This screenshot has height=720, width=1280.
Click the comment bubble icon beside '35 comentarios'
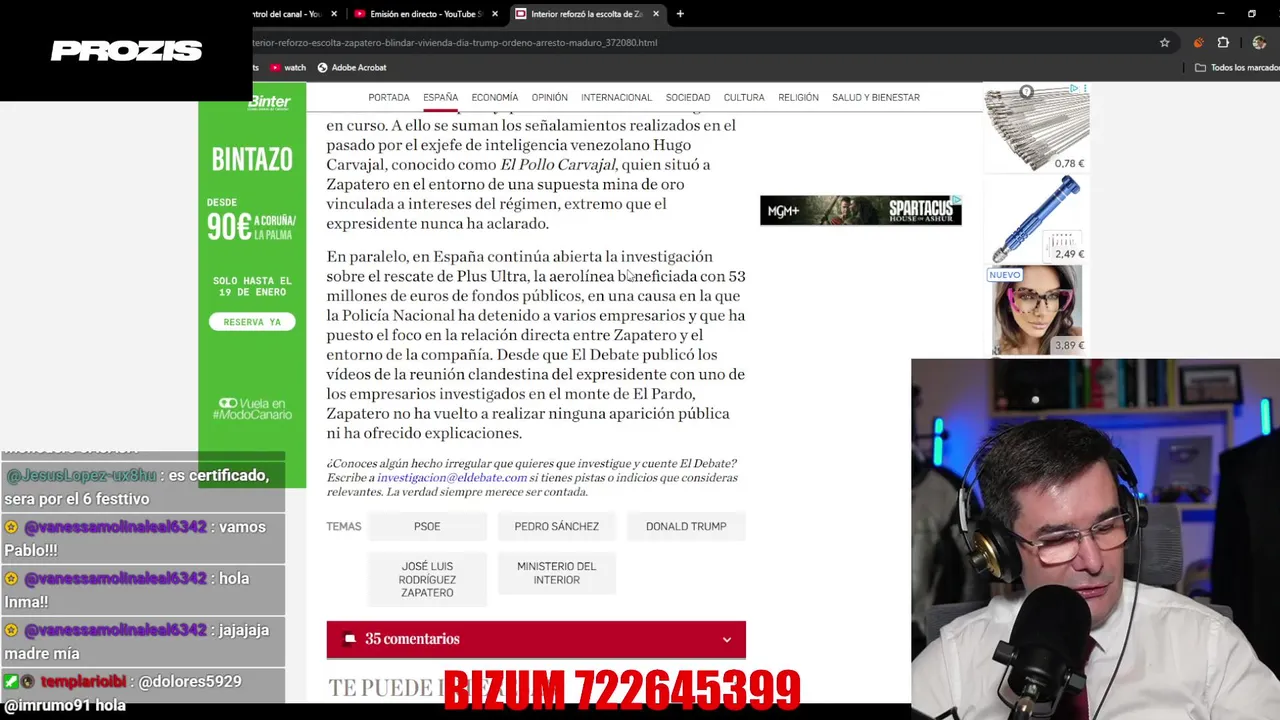pos(349,639)
